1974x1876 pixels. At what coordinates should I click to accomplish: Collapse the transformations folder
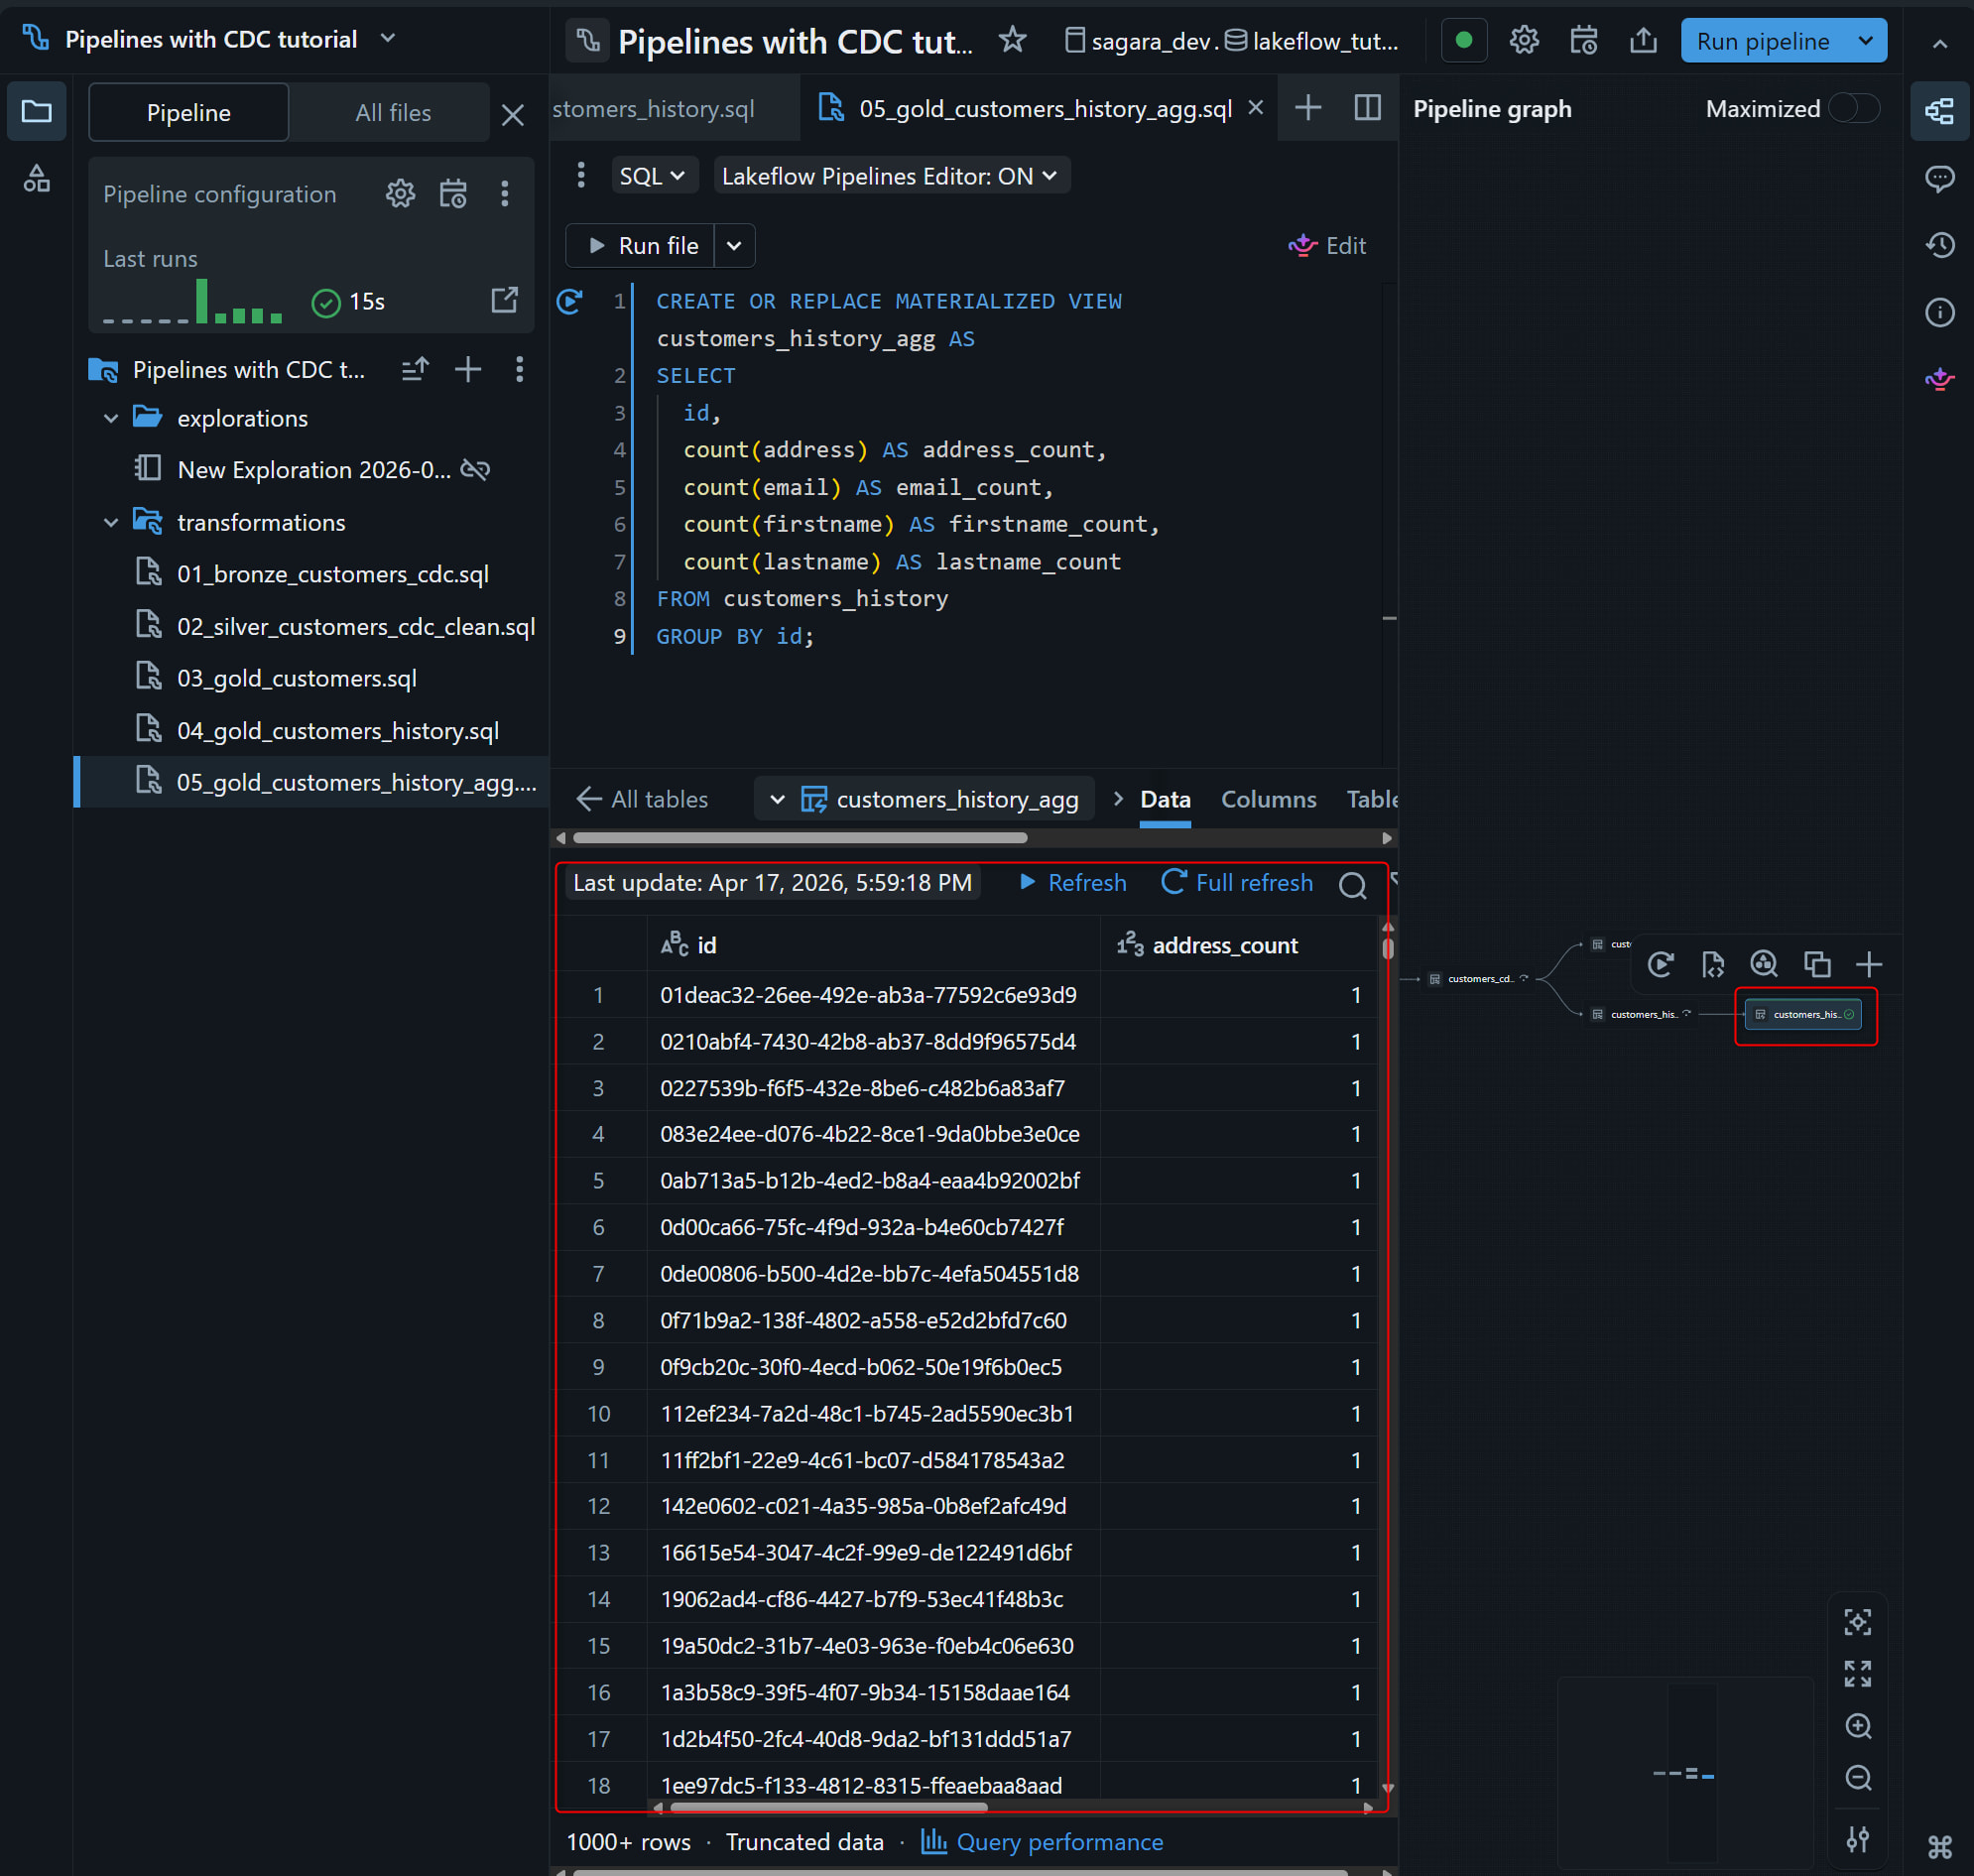111,522
